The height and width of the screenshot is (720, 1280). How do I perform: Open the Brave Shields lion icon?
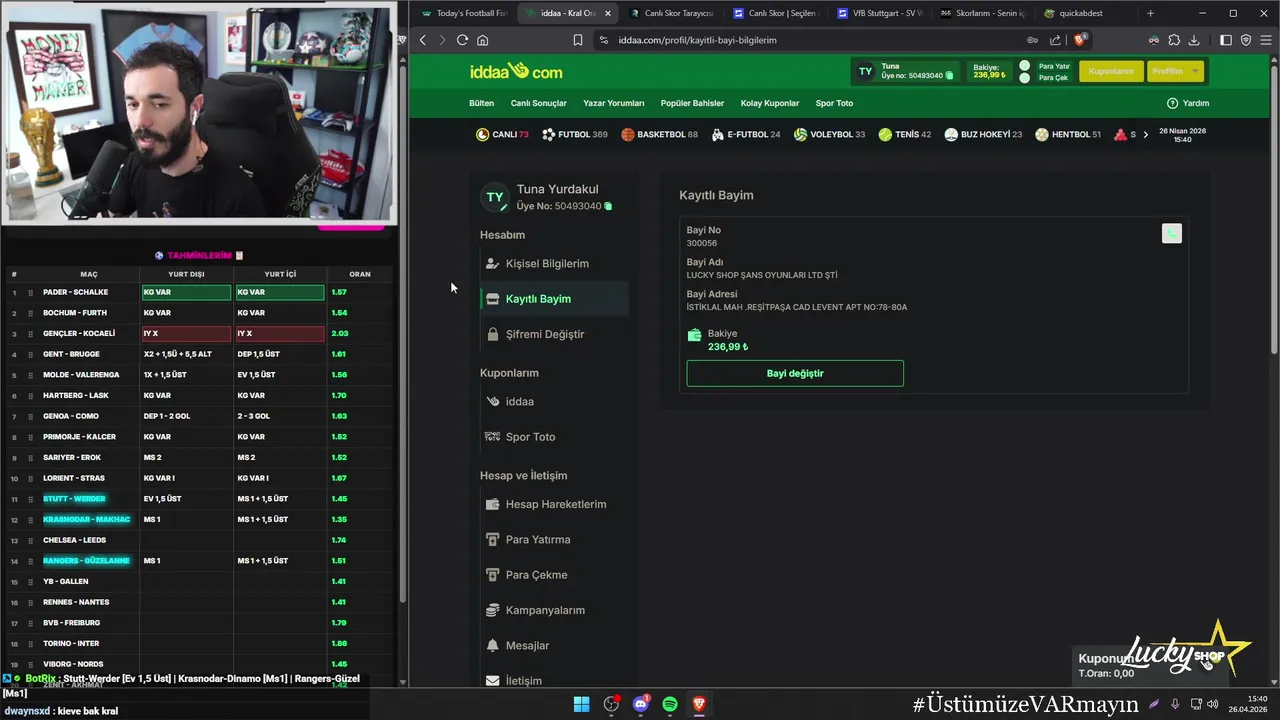pos(1080,40)
